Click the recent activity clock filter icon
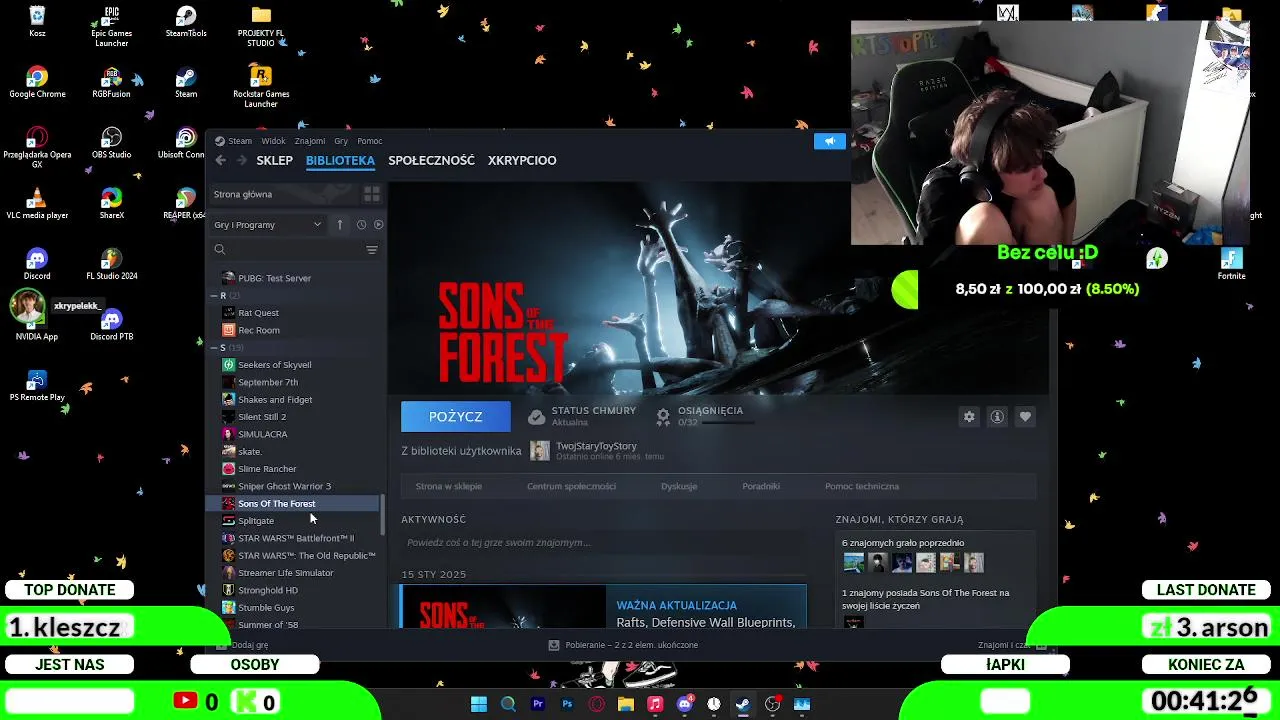1280x720 pixels. [x=361, y=225]
